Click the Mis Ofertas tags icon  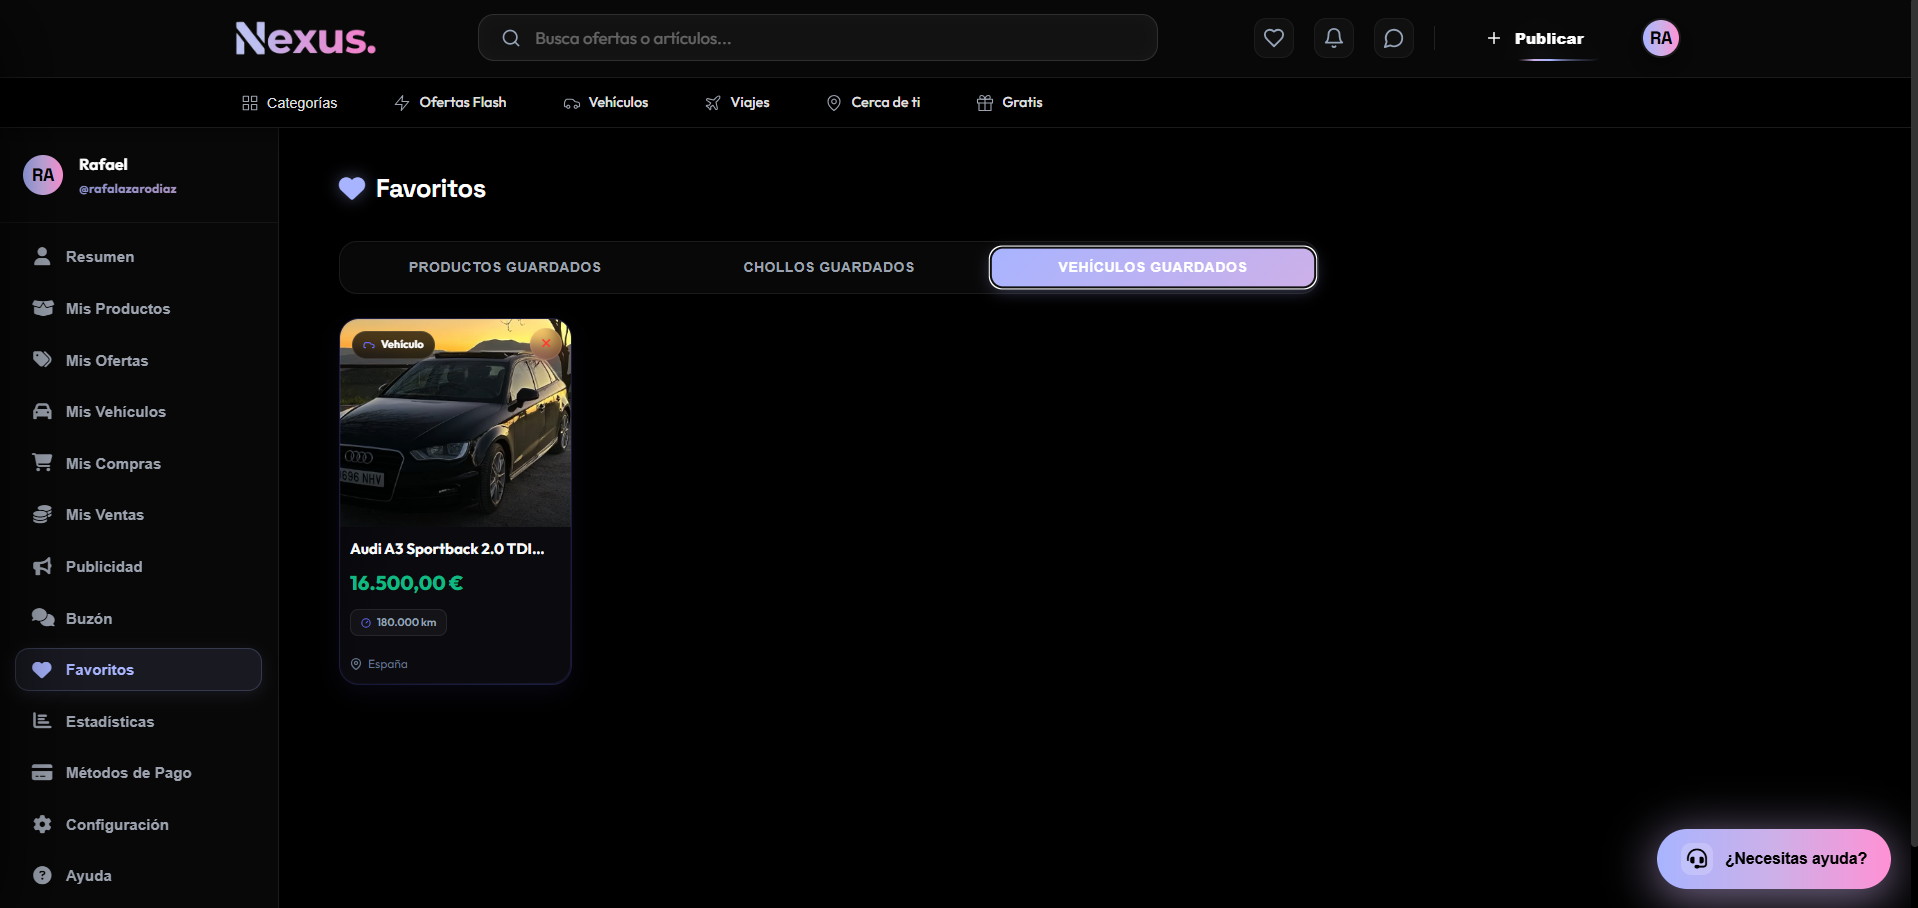click(42, 360)
